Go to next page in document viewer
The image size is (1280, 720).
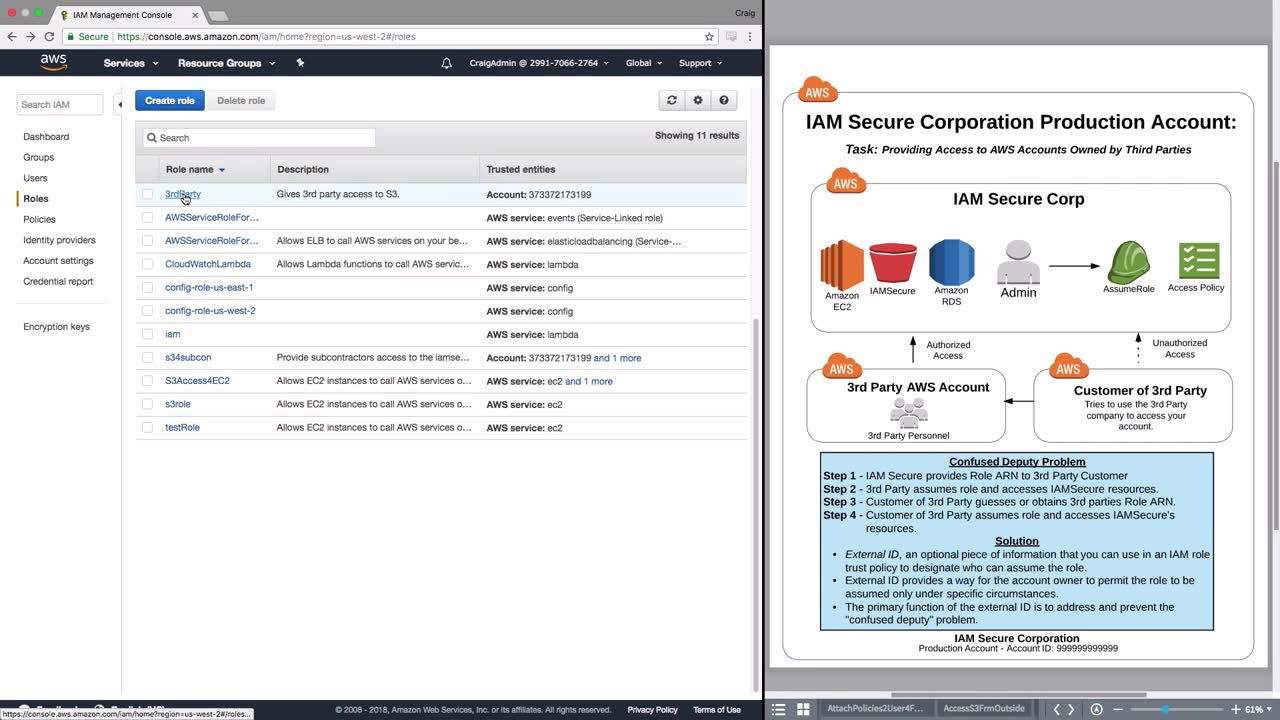pyautogui.click(x=1071, y=709)
